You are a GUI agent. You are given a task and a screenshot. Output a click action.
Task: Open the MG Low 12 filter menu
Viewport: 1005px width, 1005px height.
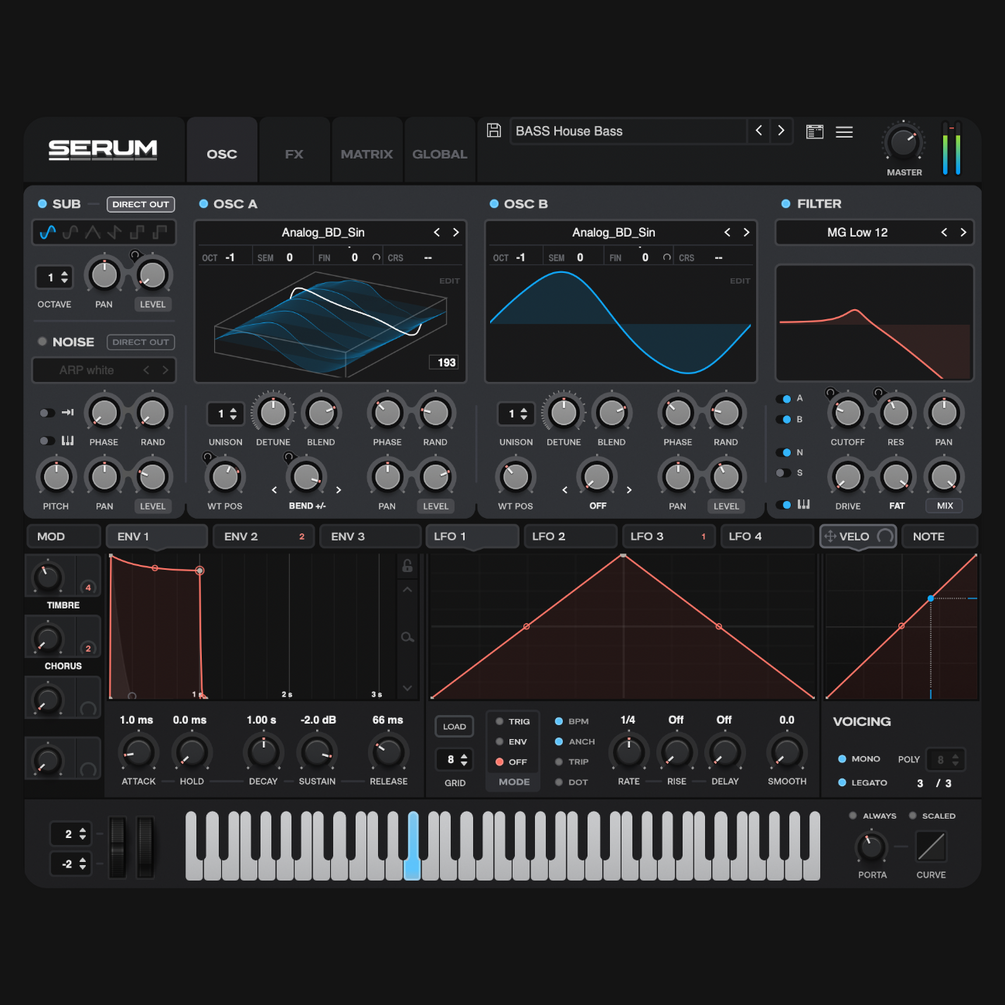[858, 233]
